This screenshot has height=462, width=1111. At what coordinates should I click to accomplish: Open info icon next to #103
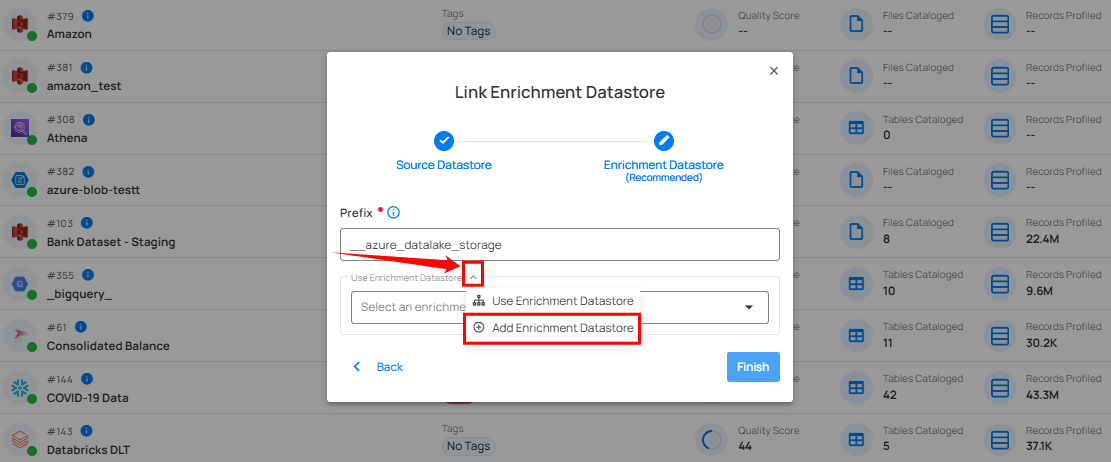(x=86, y=223)
